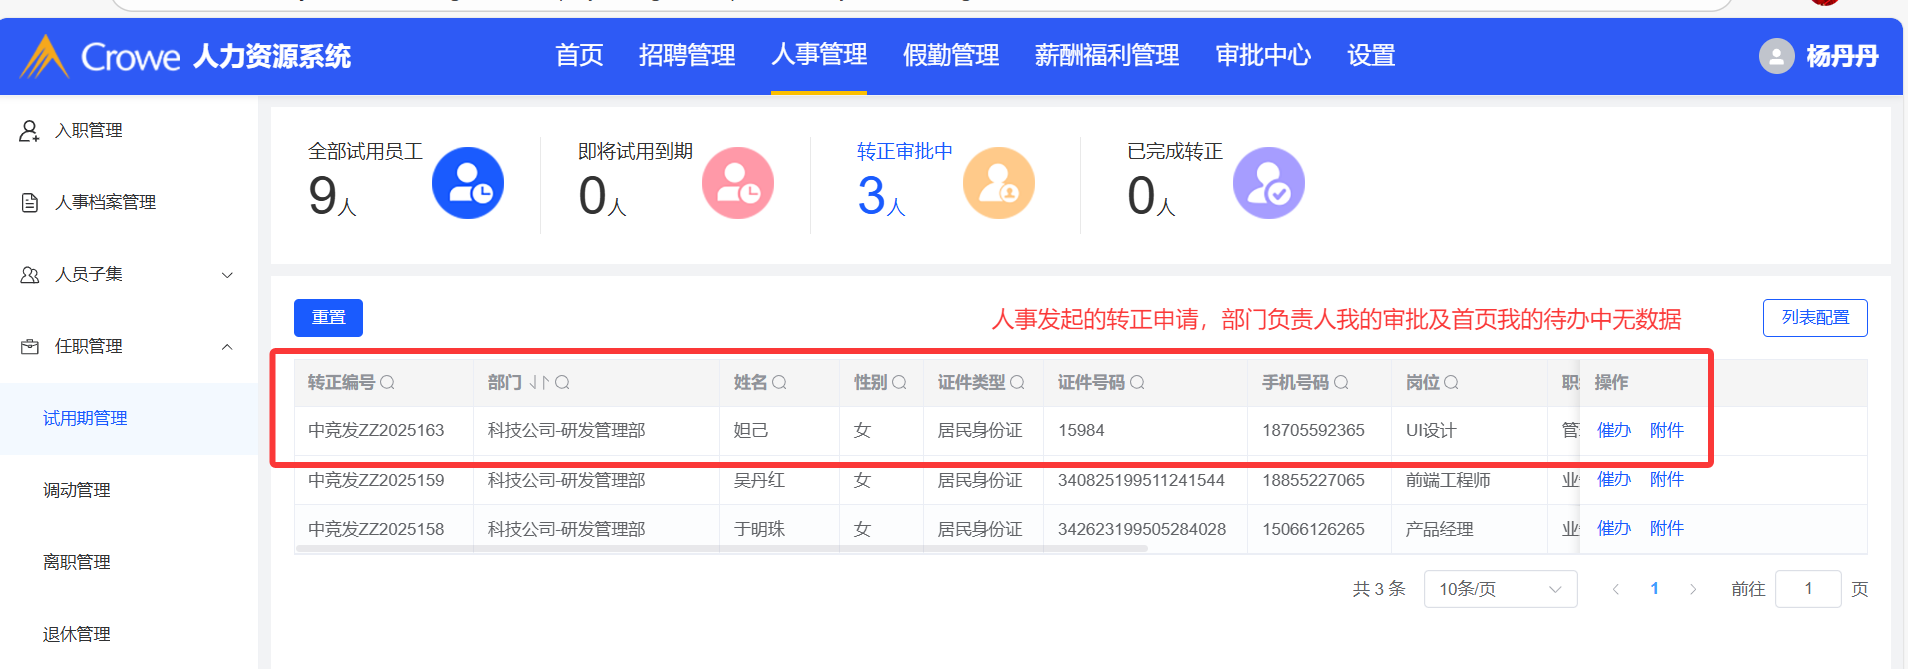The image size is (1908, 669).
Task: Click the Crowe logo icon
Action: point(45,56)
